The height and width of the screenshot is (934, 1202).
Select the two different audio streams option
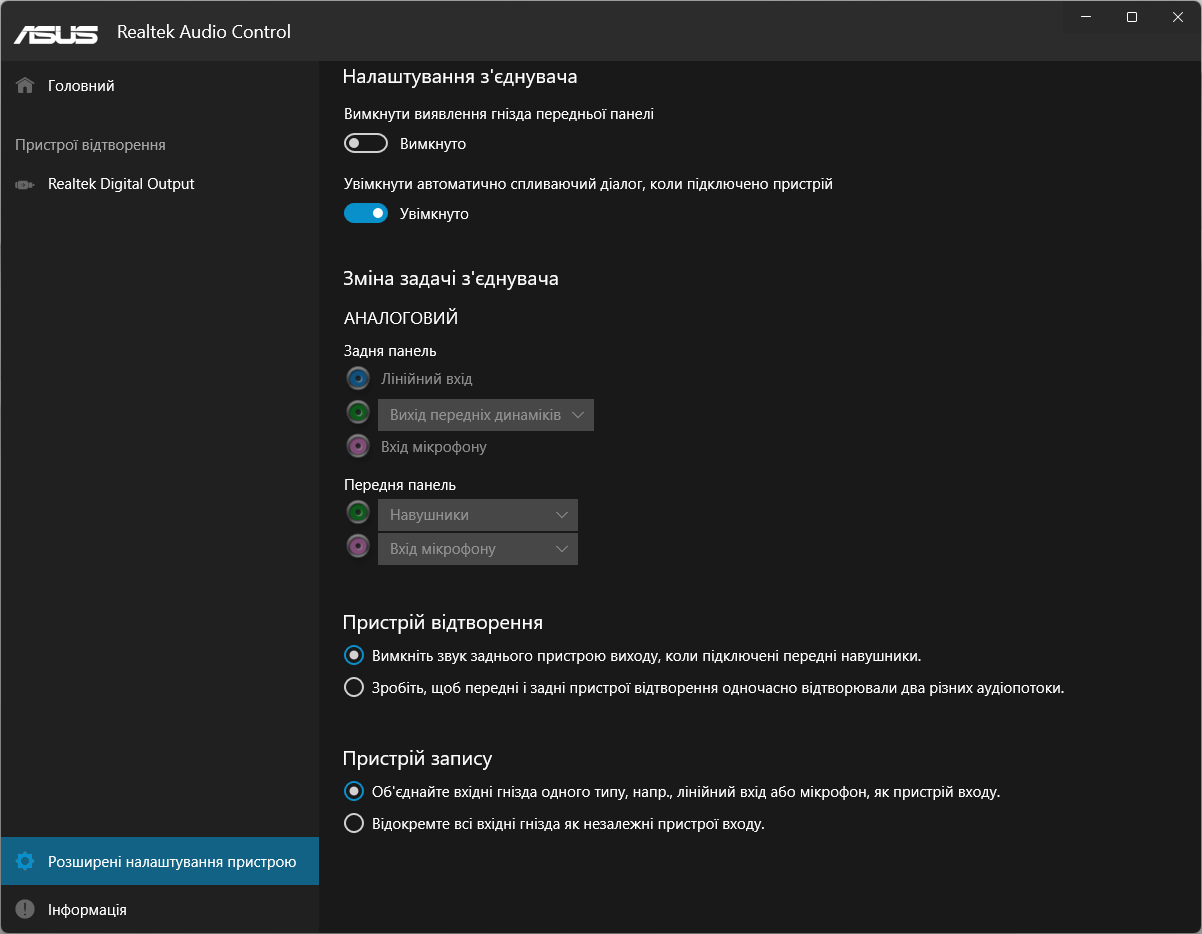(x=354, y=688)
